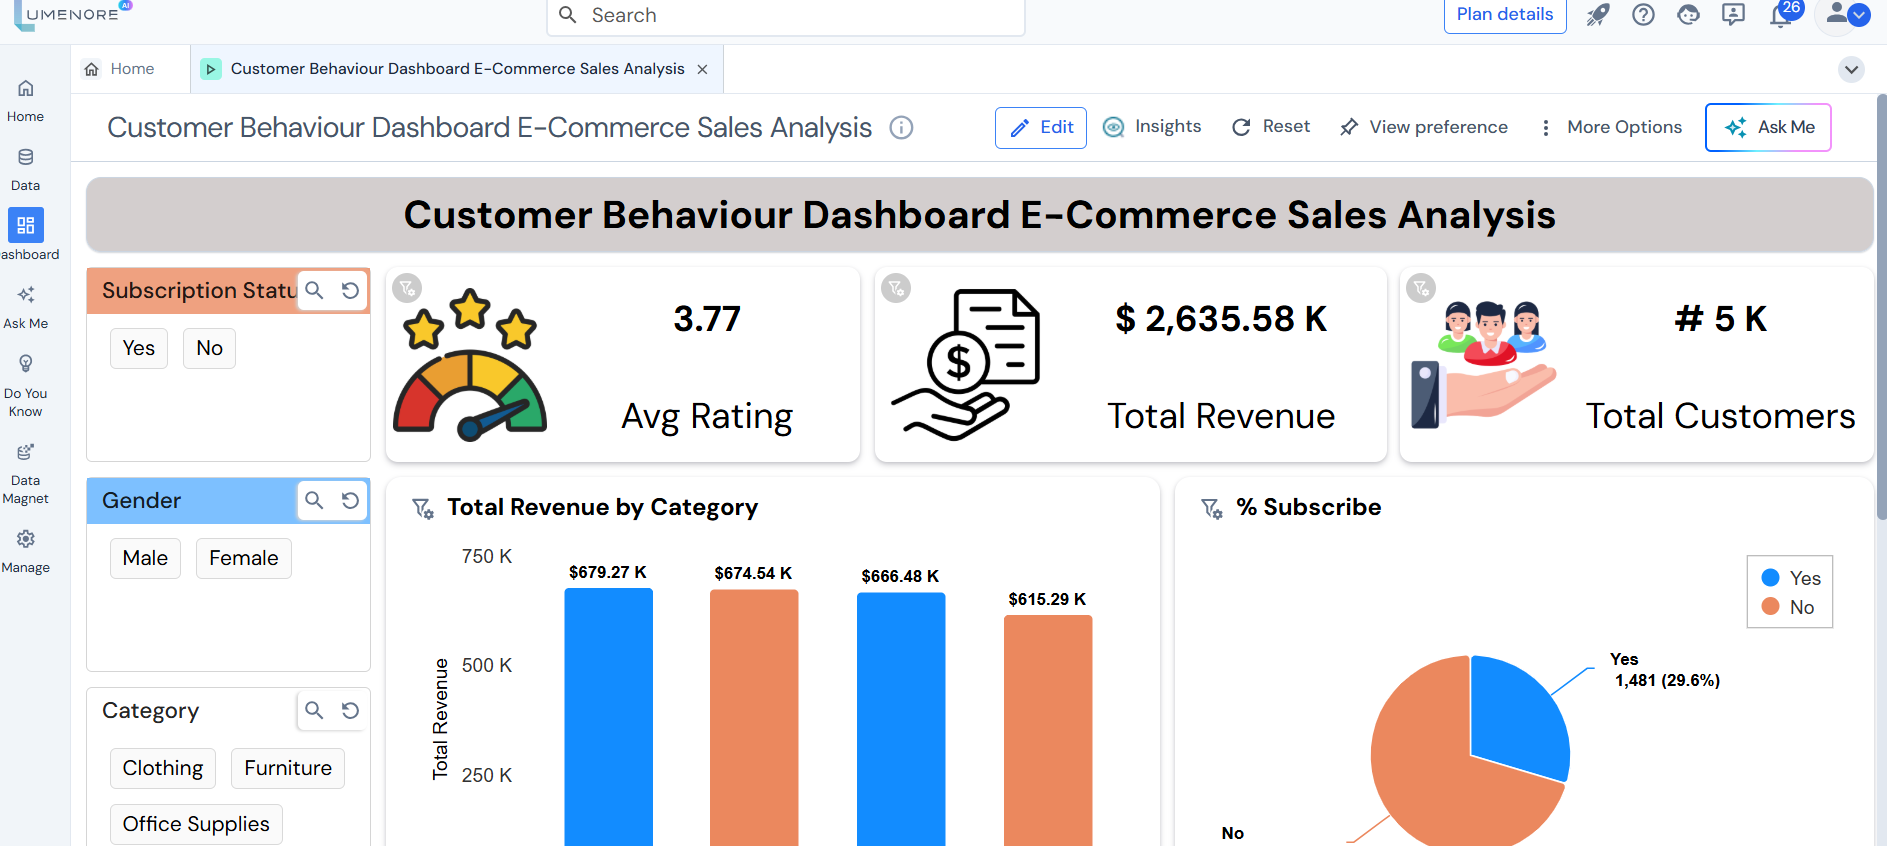
Task: Open Data section in left sidebar
Action: (x=26, y=168)
